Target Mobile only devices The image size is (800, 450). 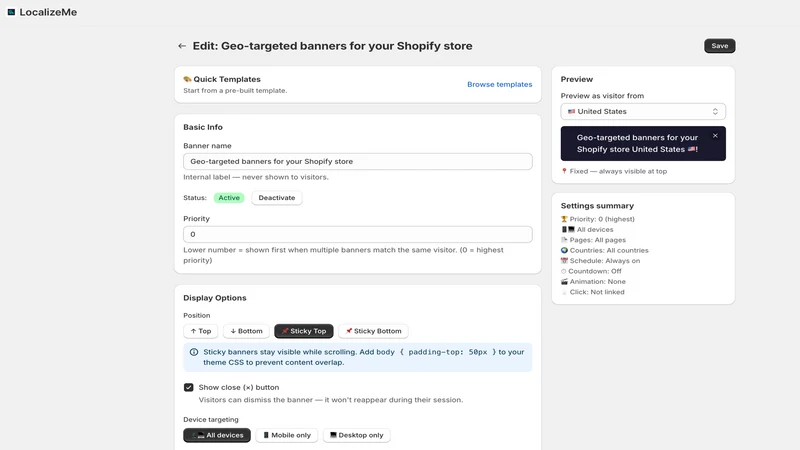[x=287, y=435]
